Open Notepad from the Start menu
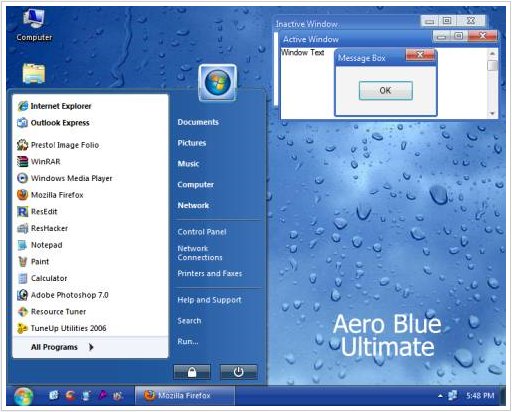The width and height of the screenshot is (512, 412). [x=40, y=245]
